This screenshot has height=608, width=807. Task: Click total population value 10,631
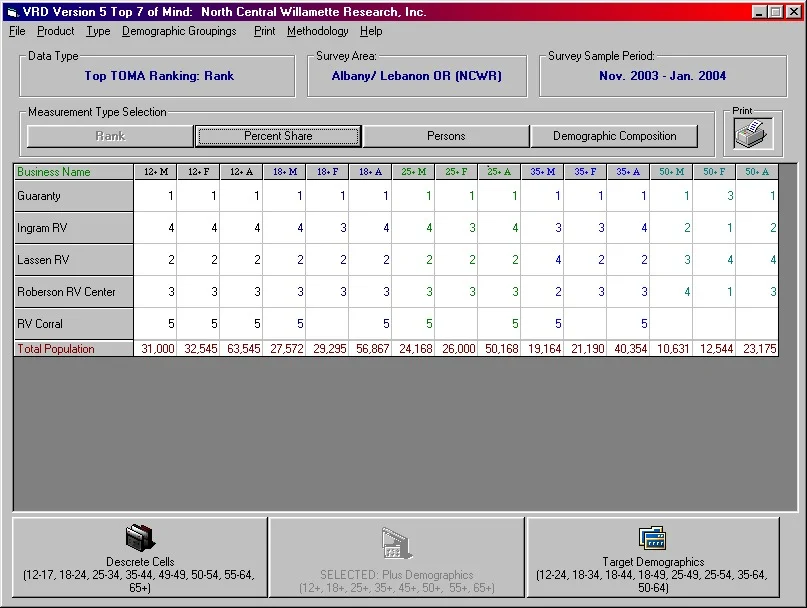[671, 349]
